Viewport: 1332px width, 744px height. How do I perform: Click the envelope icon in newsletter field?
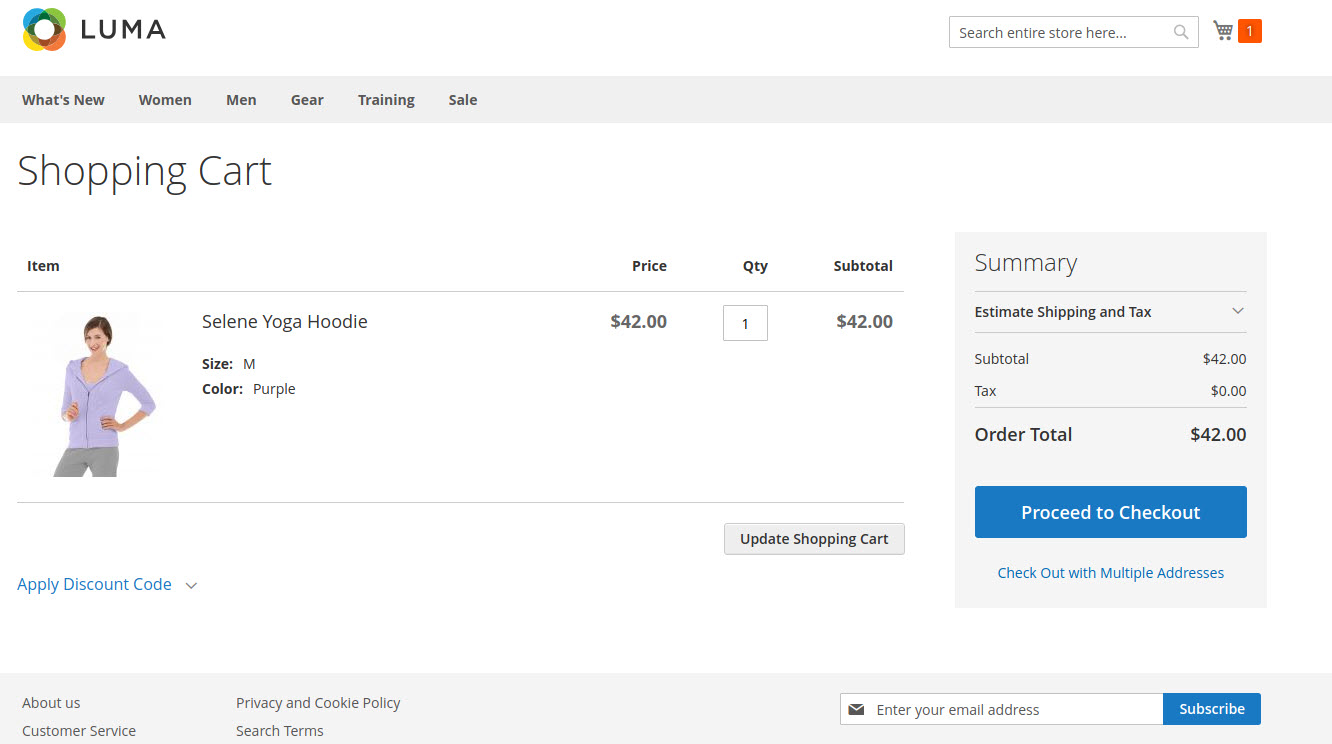point(856,709)
